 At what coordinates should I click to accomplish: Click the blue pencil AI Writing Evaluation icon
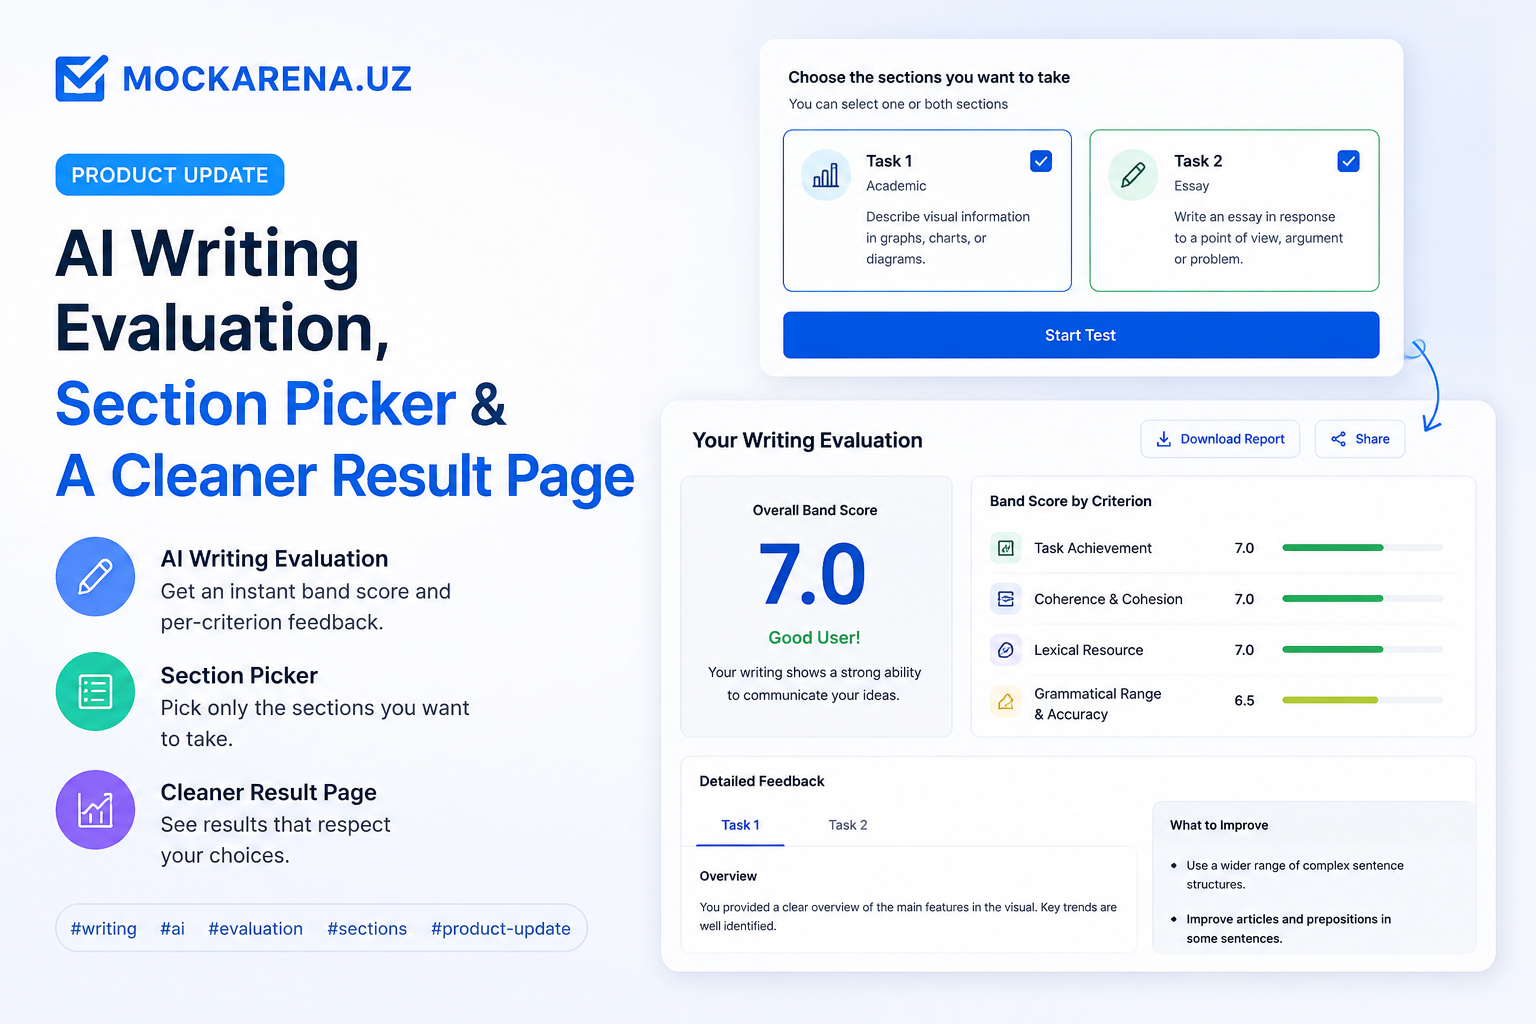coord(95,577)
